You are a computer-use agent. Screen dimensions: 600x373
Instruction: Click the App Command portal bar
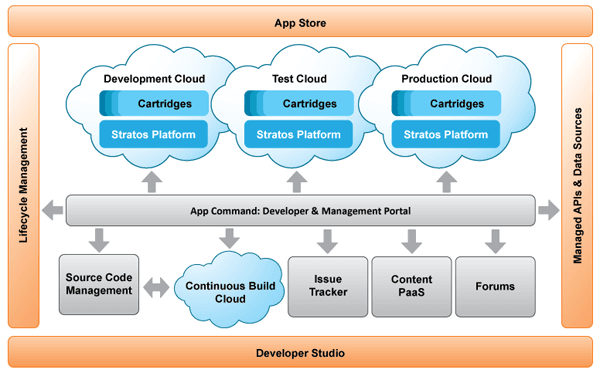(300, 210)
